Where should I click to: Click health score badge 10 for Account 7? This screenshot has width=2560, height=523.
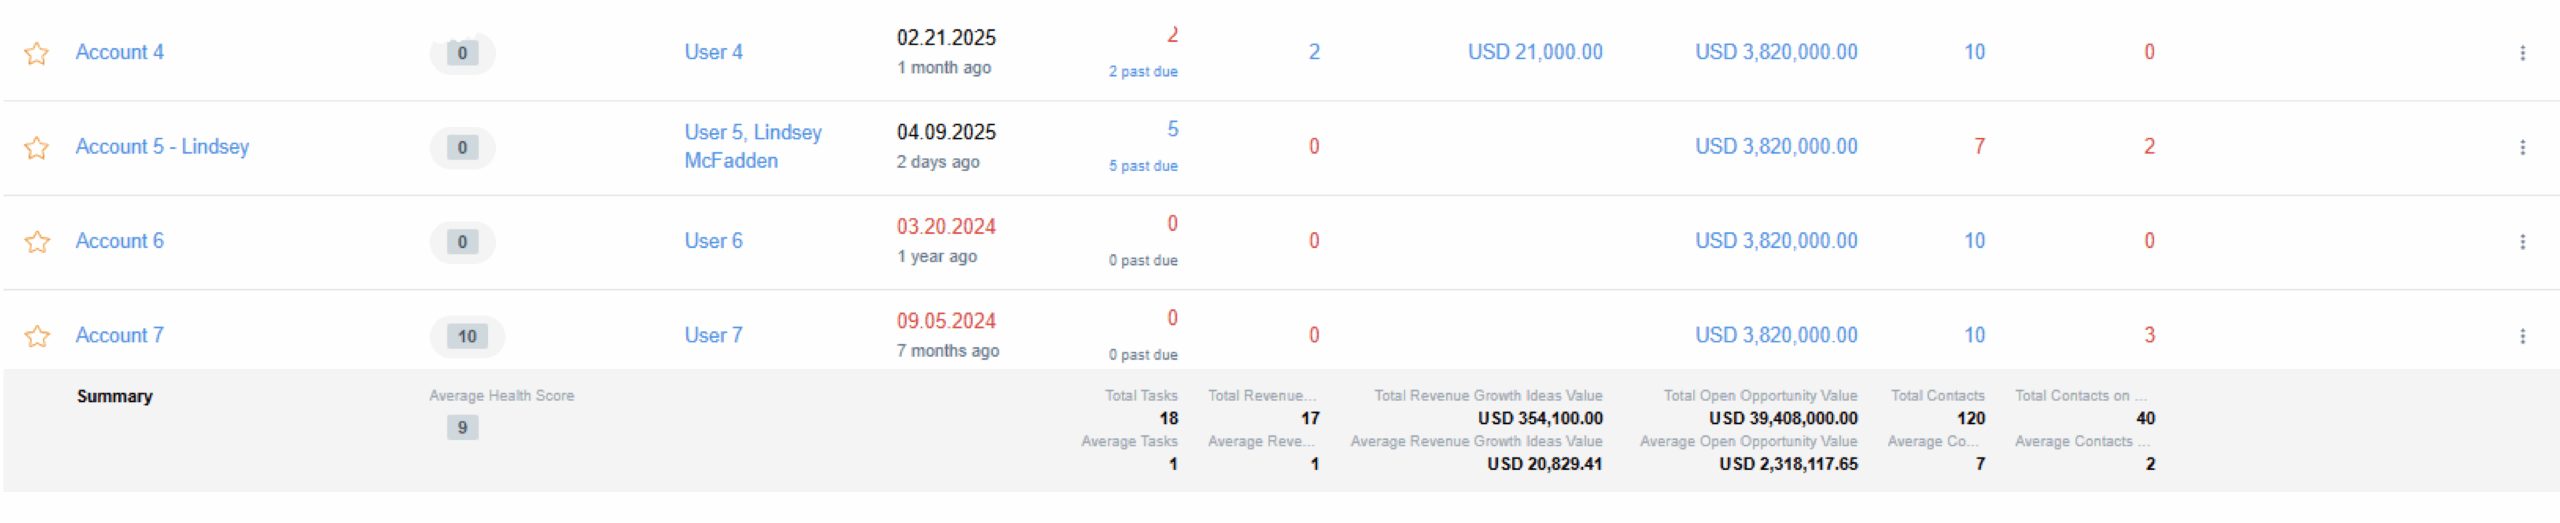pyautogui.click(x=467, y=336)
